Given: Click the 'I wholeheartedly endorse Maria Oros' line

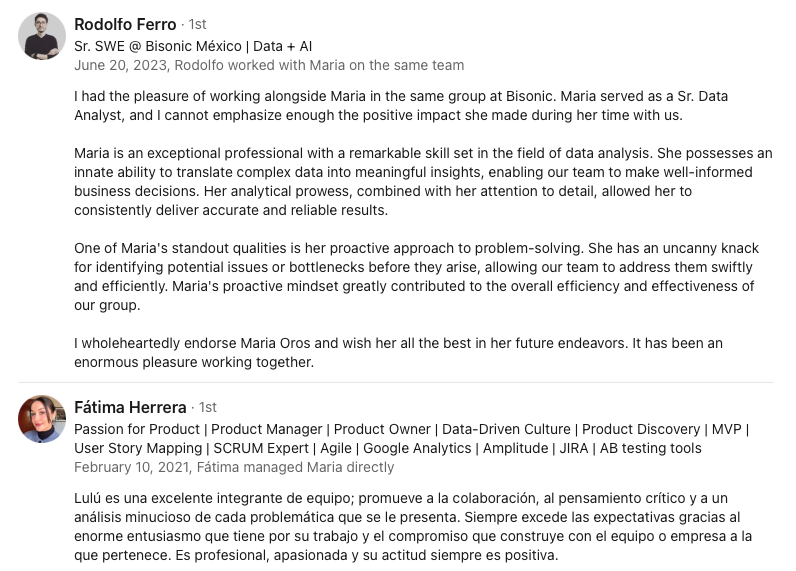Looking at the screenshot, I should pos(398,343).
